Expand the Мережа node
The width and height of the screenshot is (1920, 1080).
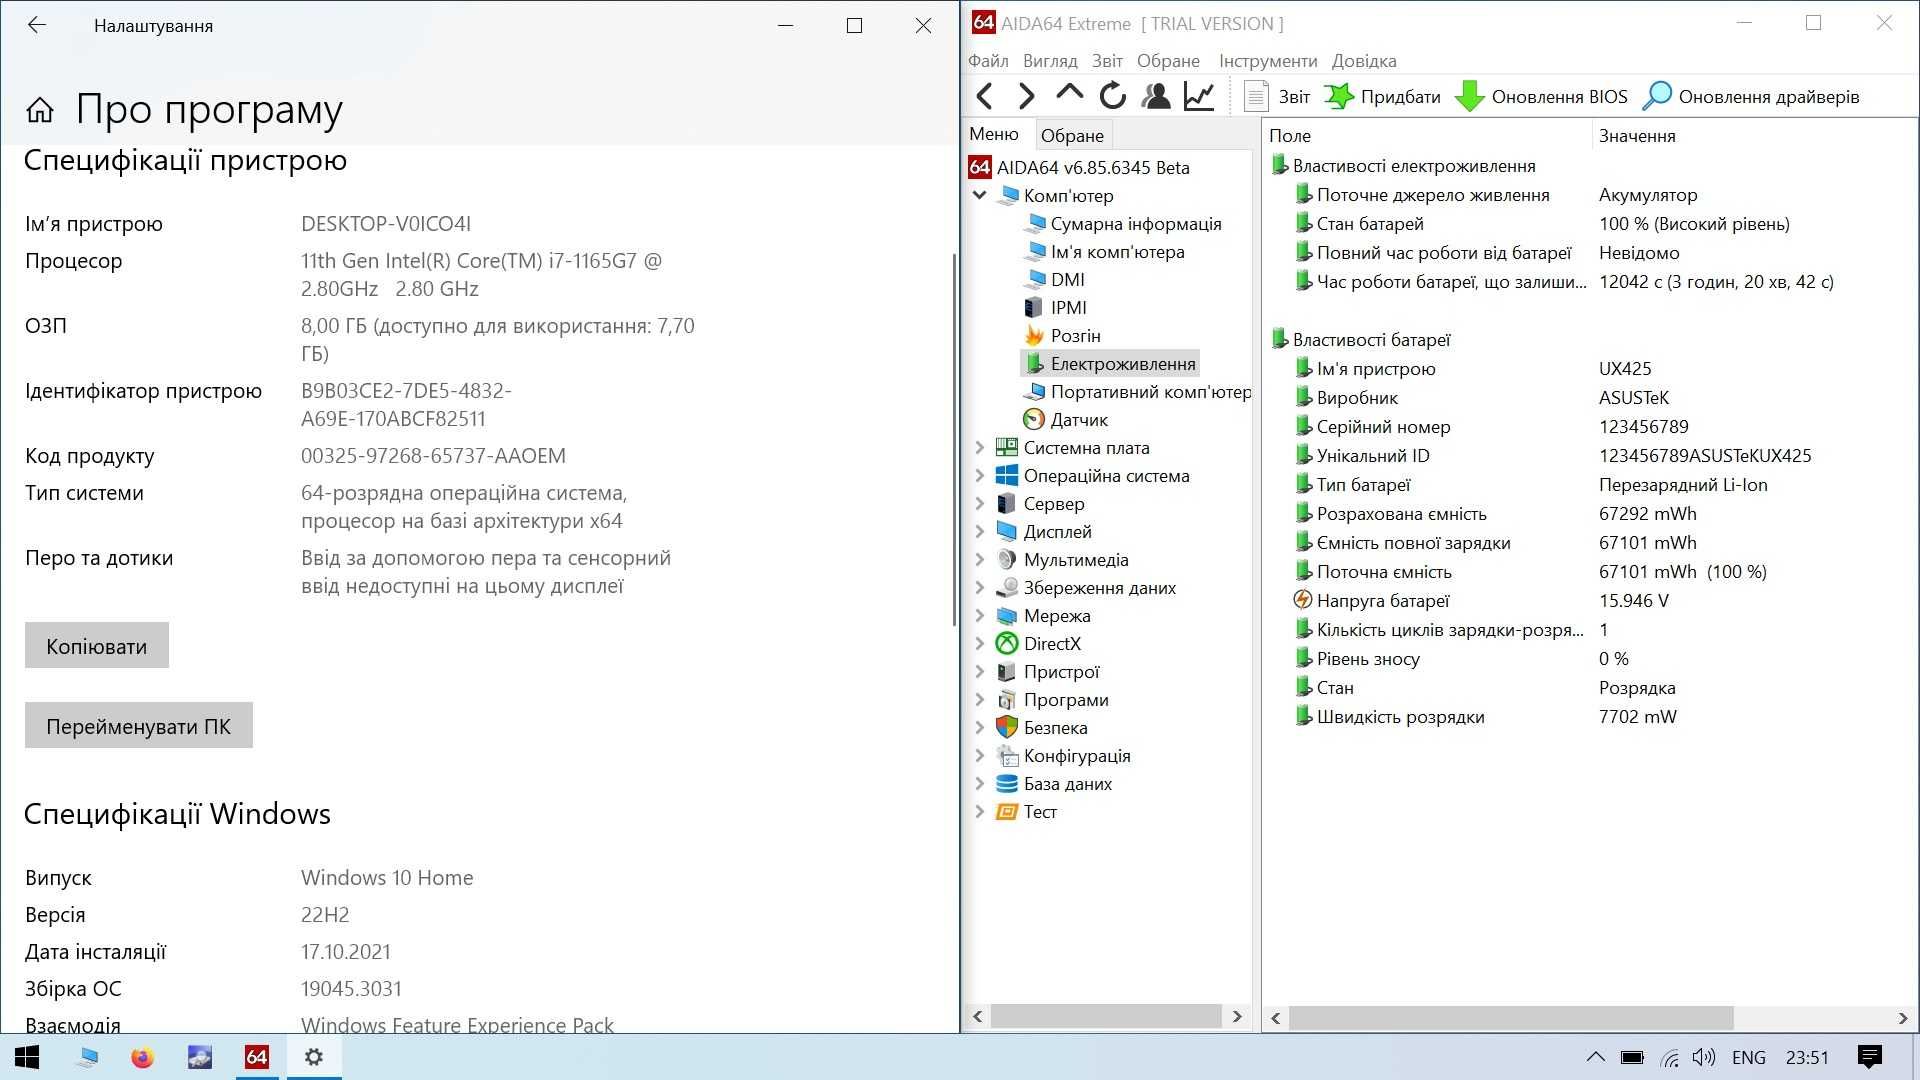[979, 615]
